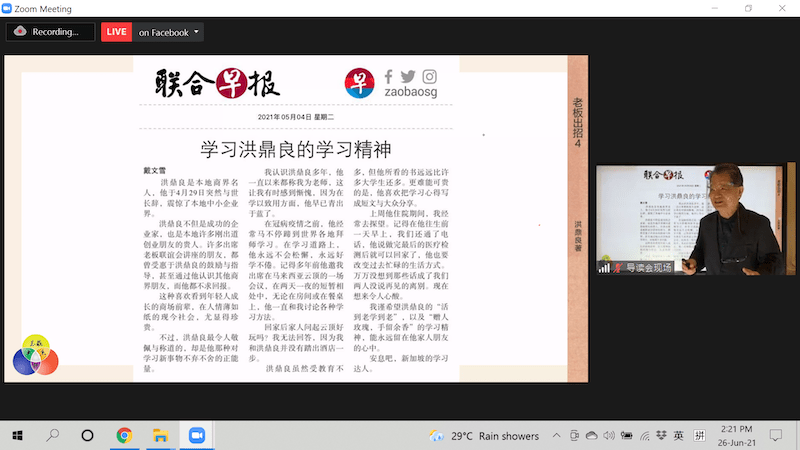Click the red LIVE badge
This screenshot has height=450, width=800.
pyautogui.click(x=116, y=32)
